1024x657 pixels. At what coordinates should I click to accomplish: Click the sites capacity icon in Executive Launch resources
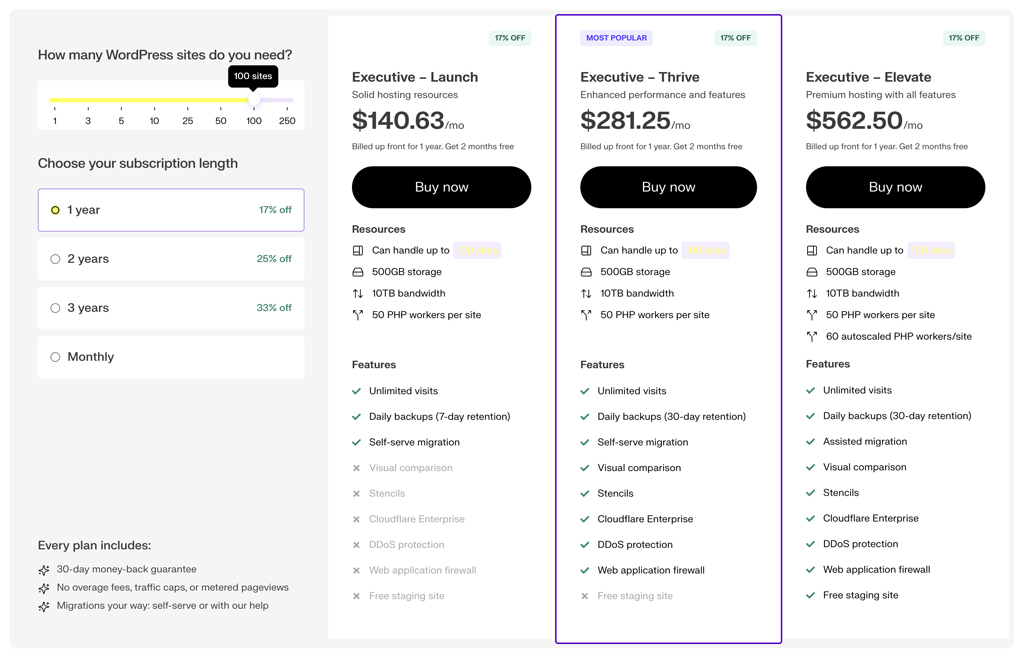[356, 250]
